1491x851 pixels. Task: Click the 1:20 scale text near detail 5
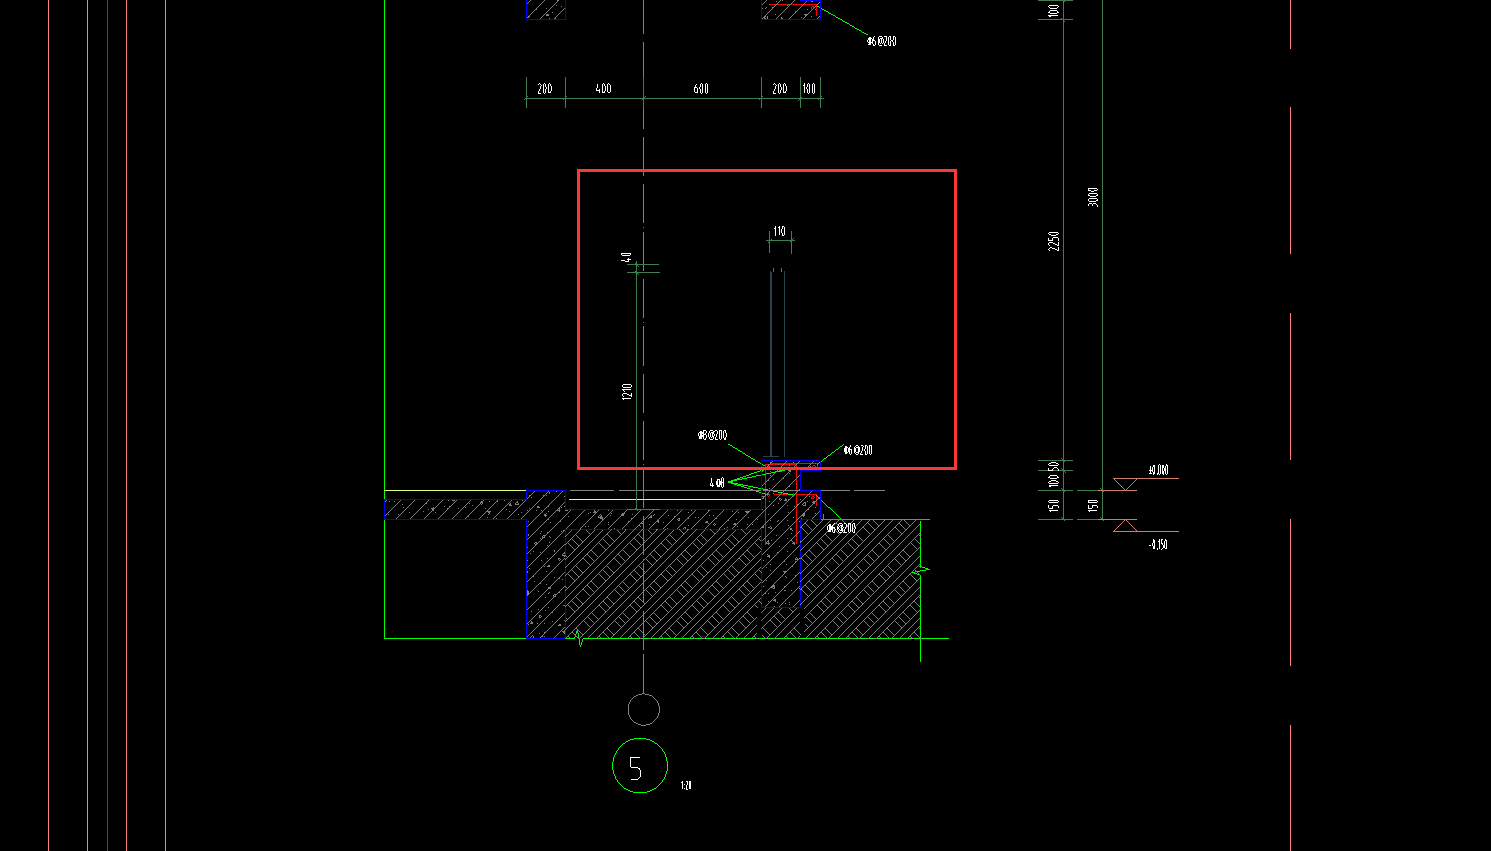pos(686,785)
